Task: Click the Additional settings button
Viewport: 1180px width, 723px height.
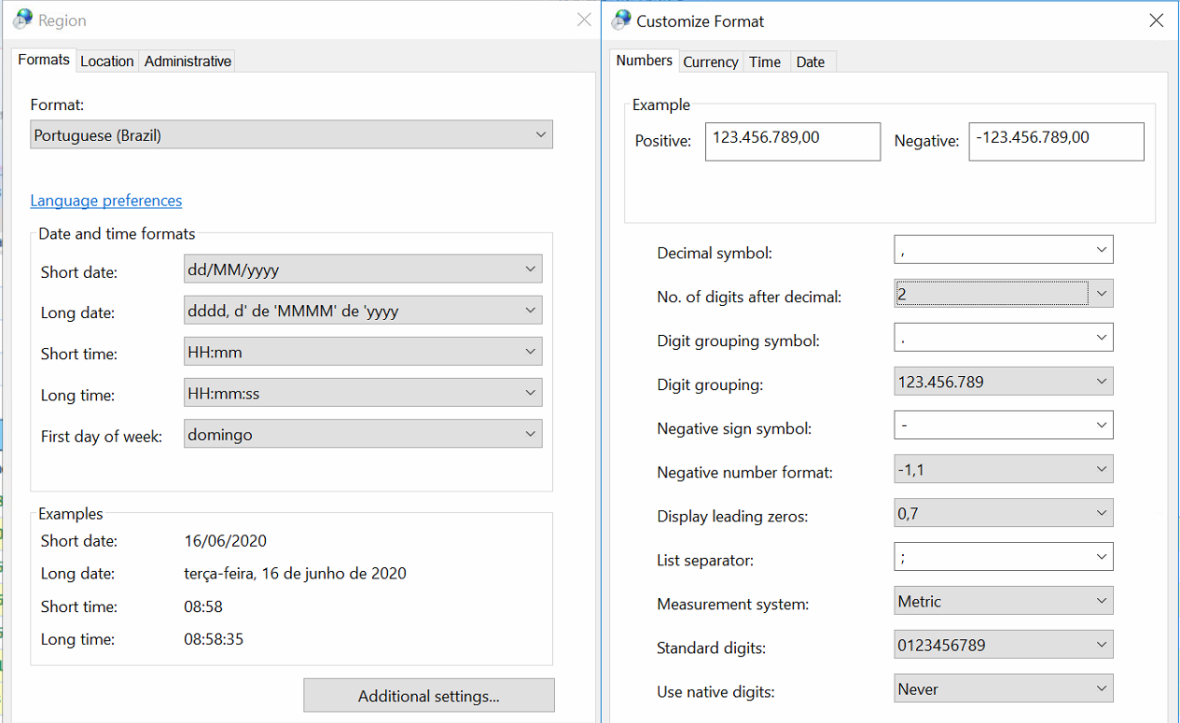Action: [x=428, y=696]
